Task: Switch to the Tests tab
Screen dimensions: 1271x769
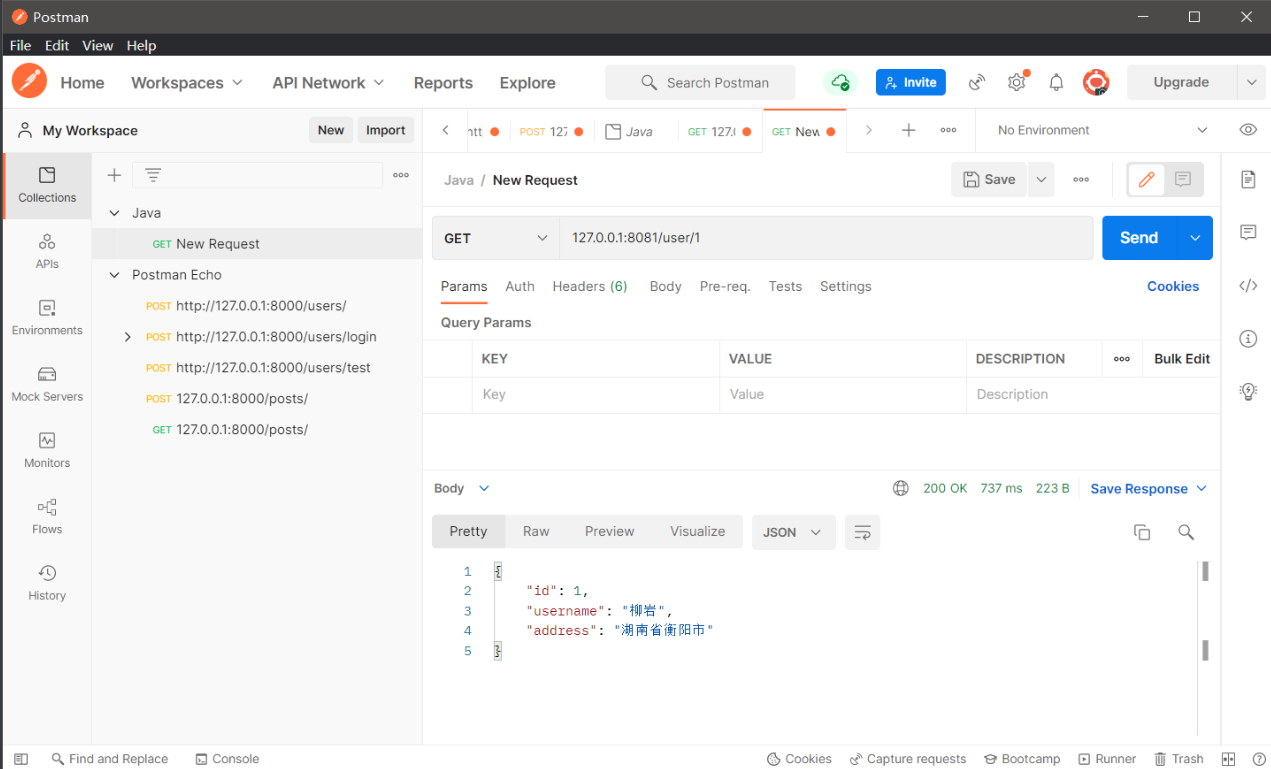Action: click(x=785, y=286)
